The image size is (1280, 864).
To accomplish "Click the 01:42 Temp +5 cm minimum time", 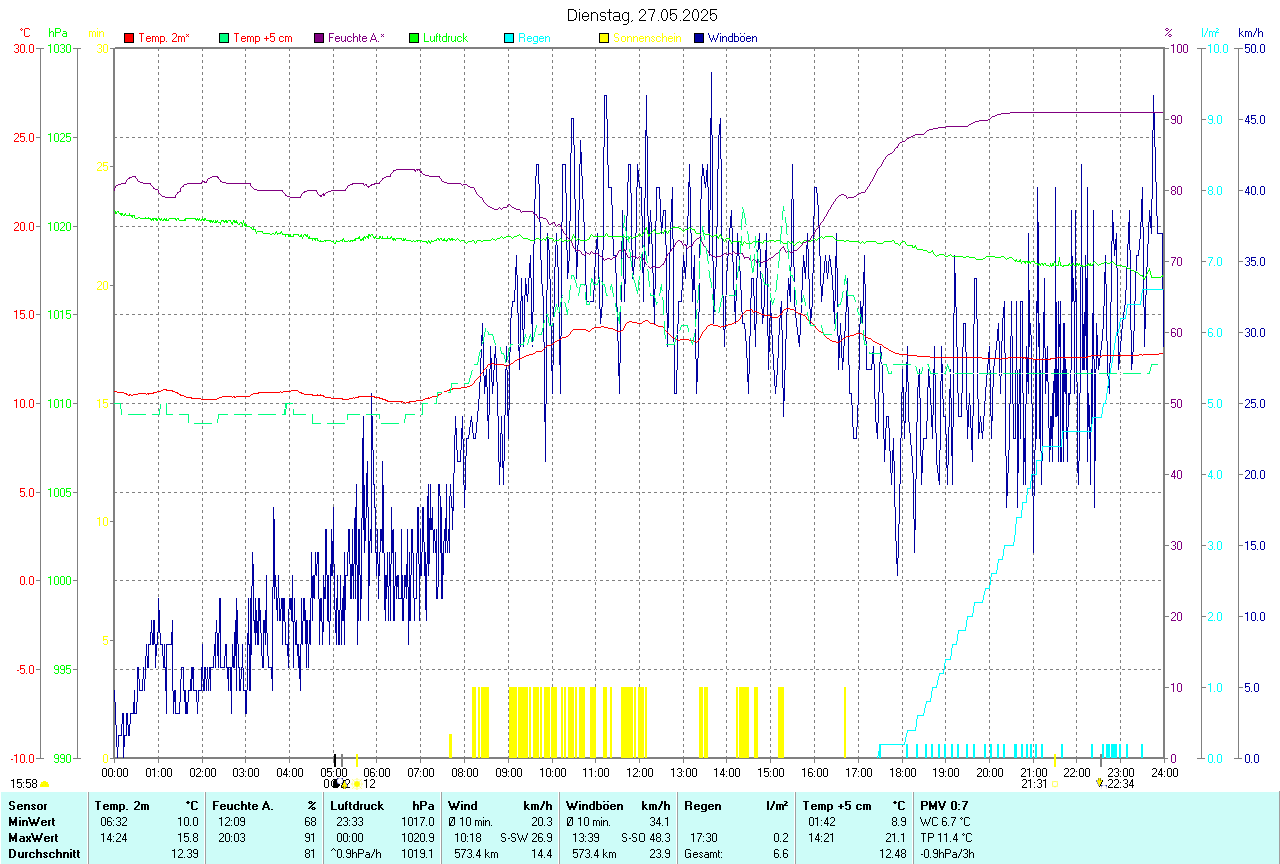I will (823, 821).
